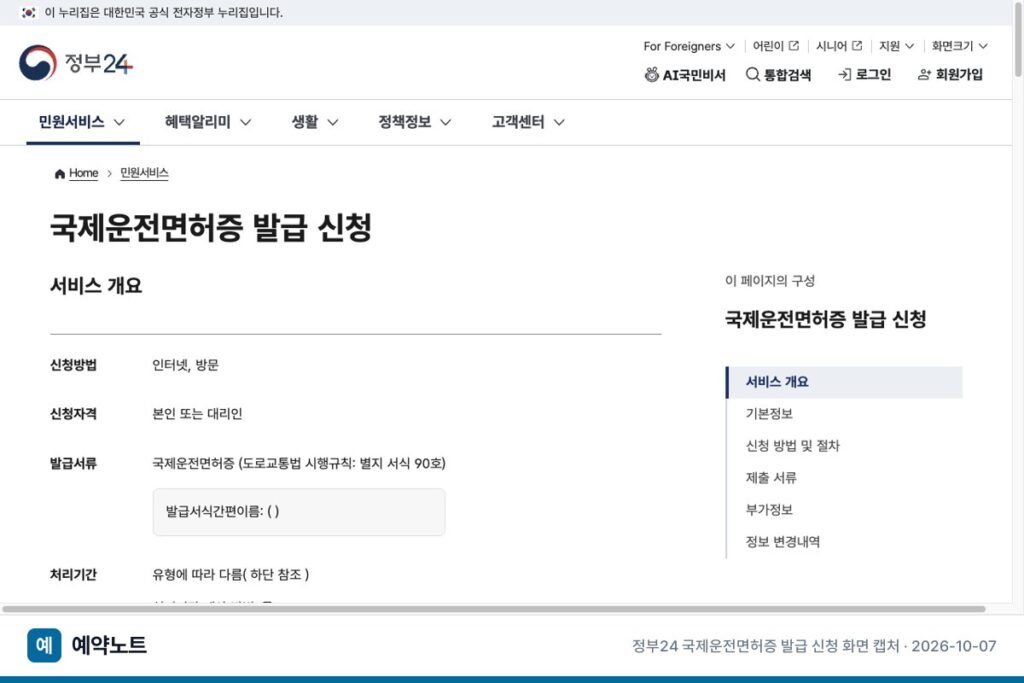Open the 혜택알리미 main menu

197,122
